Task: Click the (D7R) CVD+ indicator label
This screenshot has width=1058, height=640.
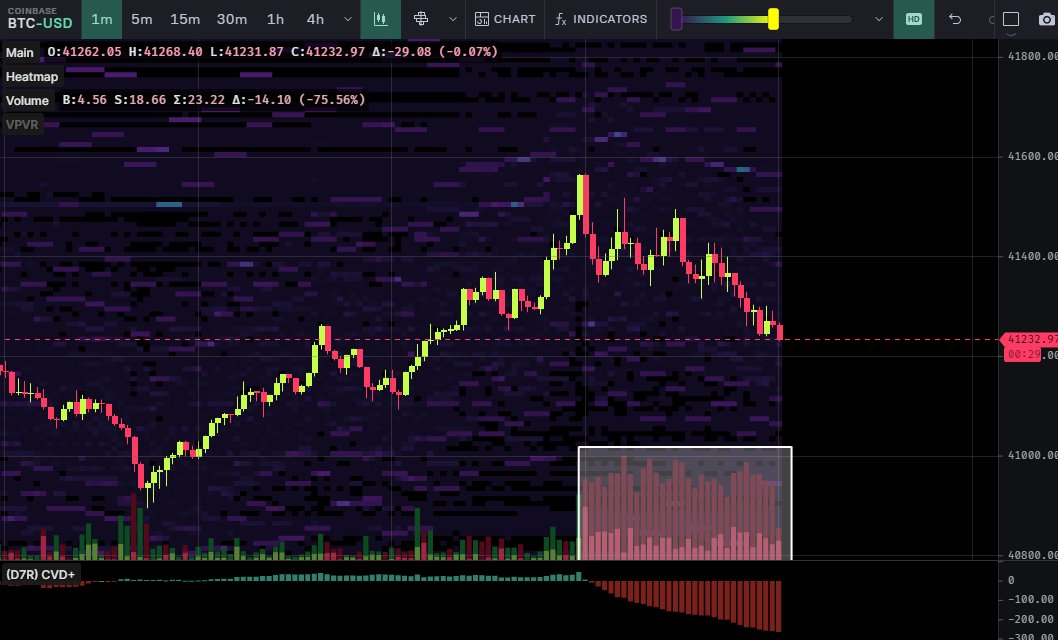Action: coord(40,575)
